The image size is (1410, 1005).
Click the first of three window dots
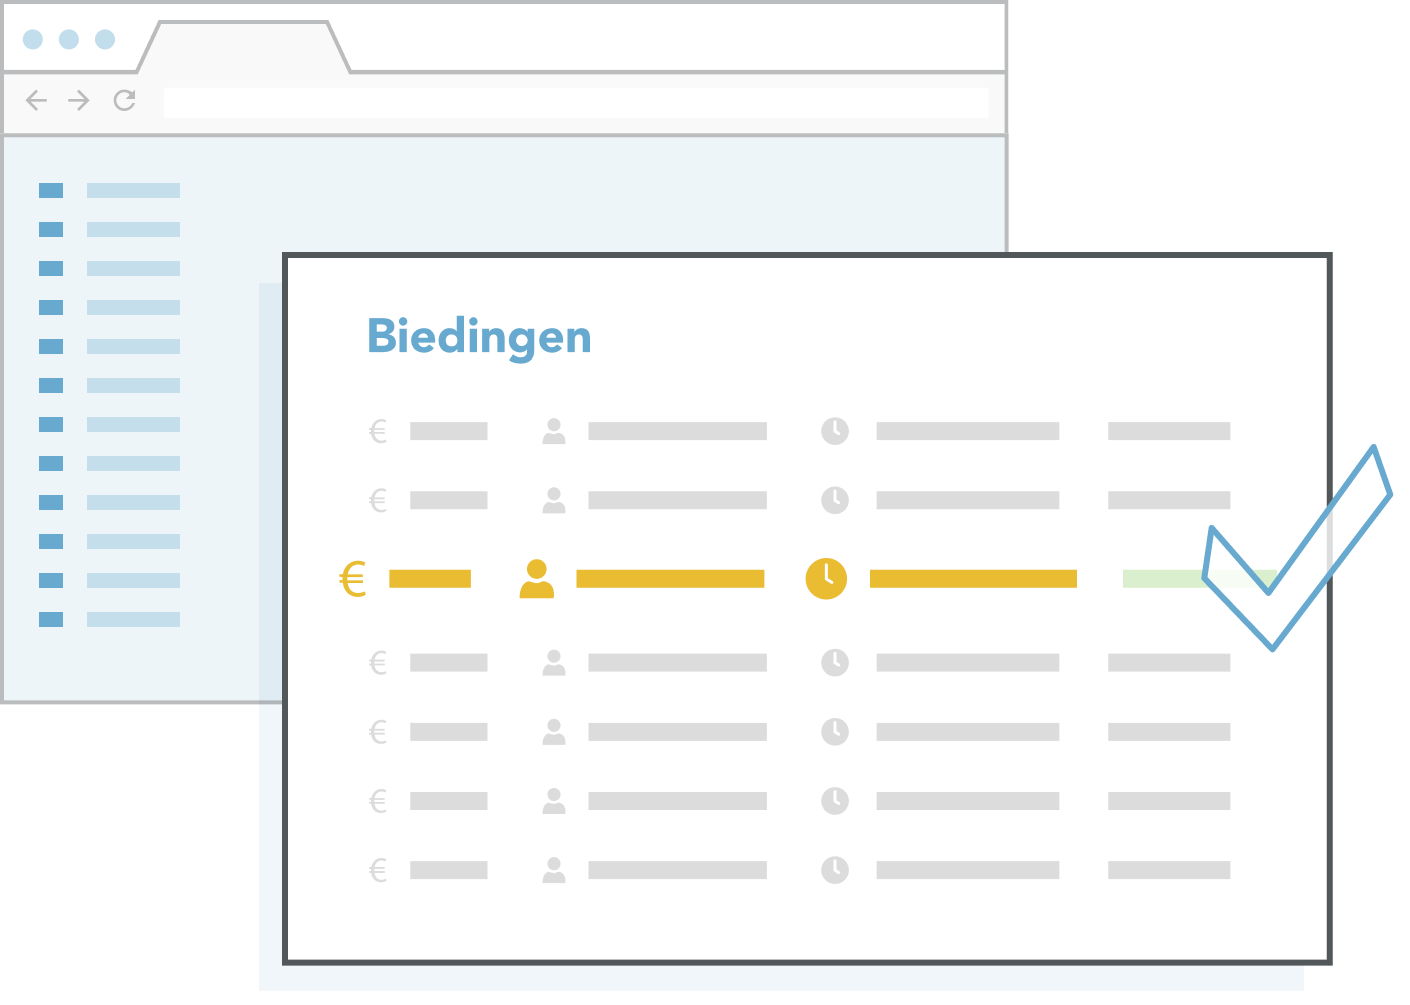(x=33, y=39)
